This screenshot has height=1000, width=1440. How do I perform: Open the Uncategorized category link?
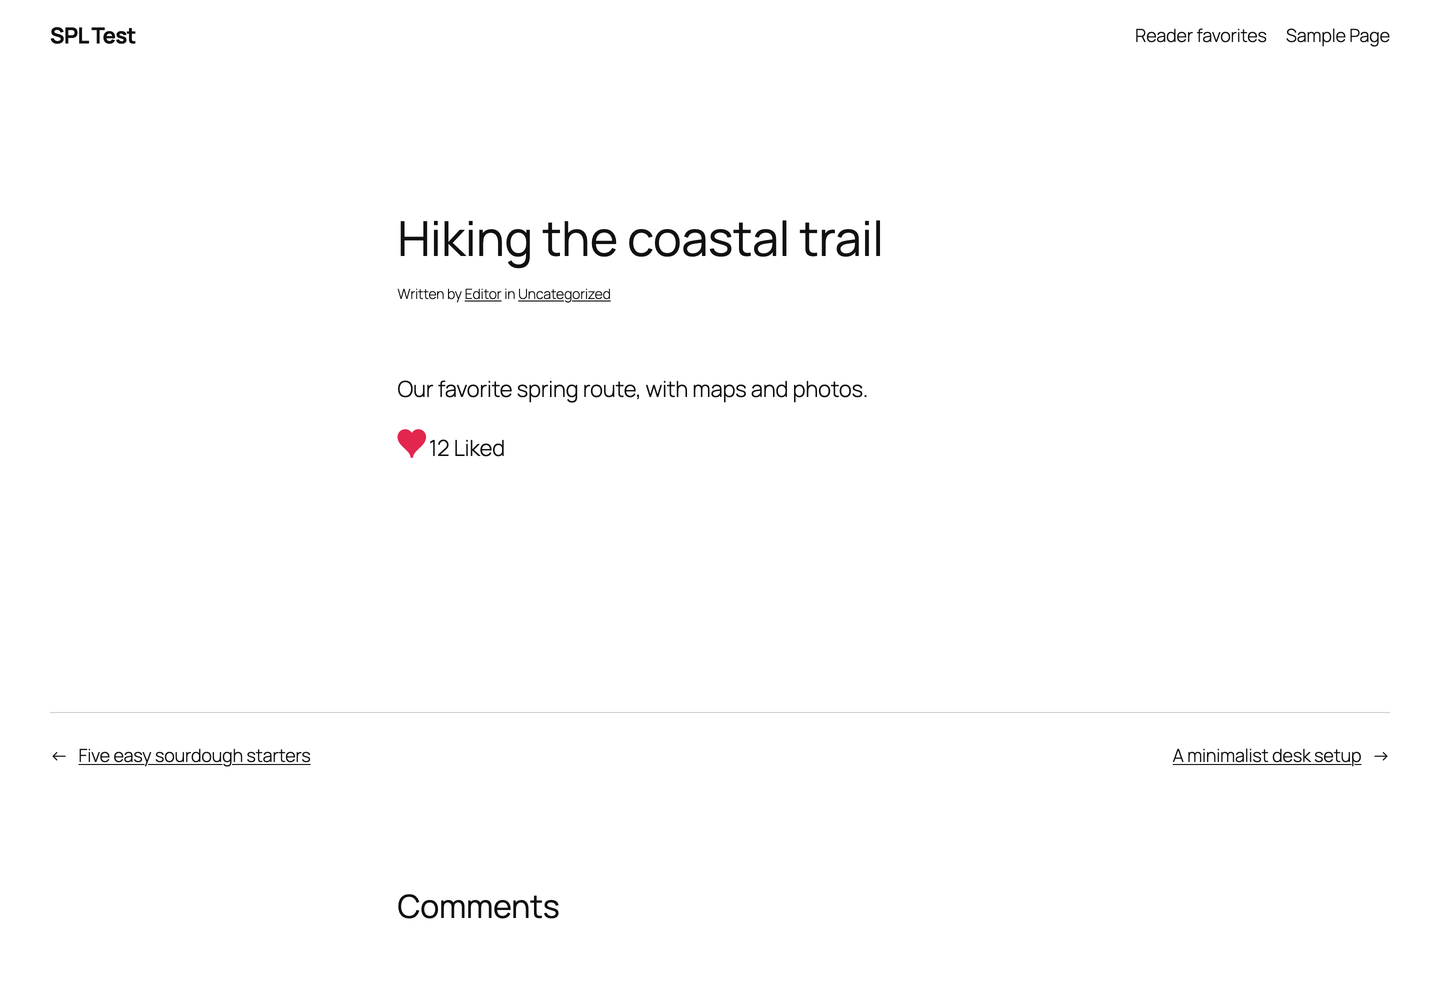(x=564, y=294)
